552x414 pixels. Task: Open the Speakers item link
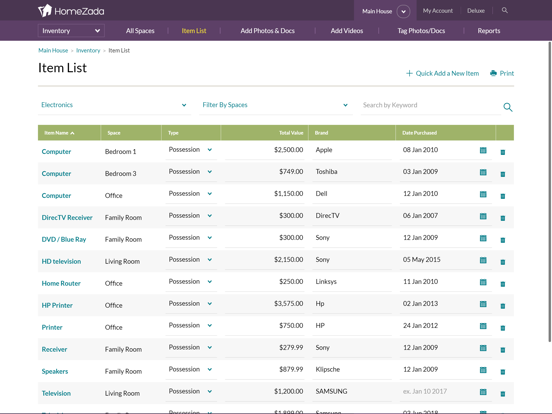click(55, 371)
